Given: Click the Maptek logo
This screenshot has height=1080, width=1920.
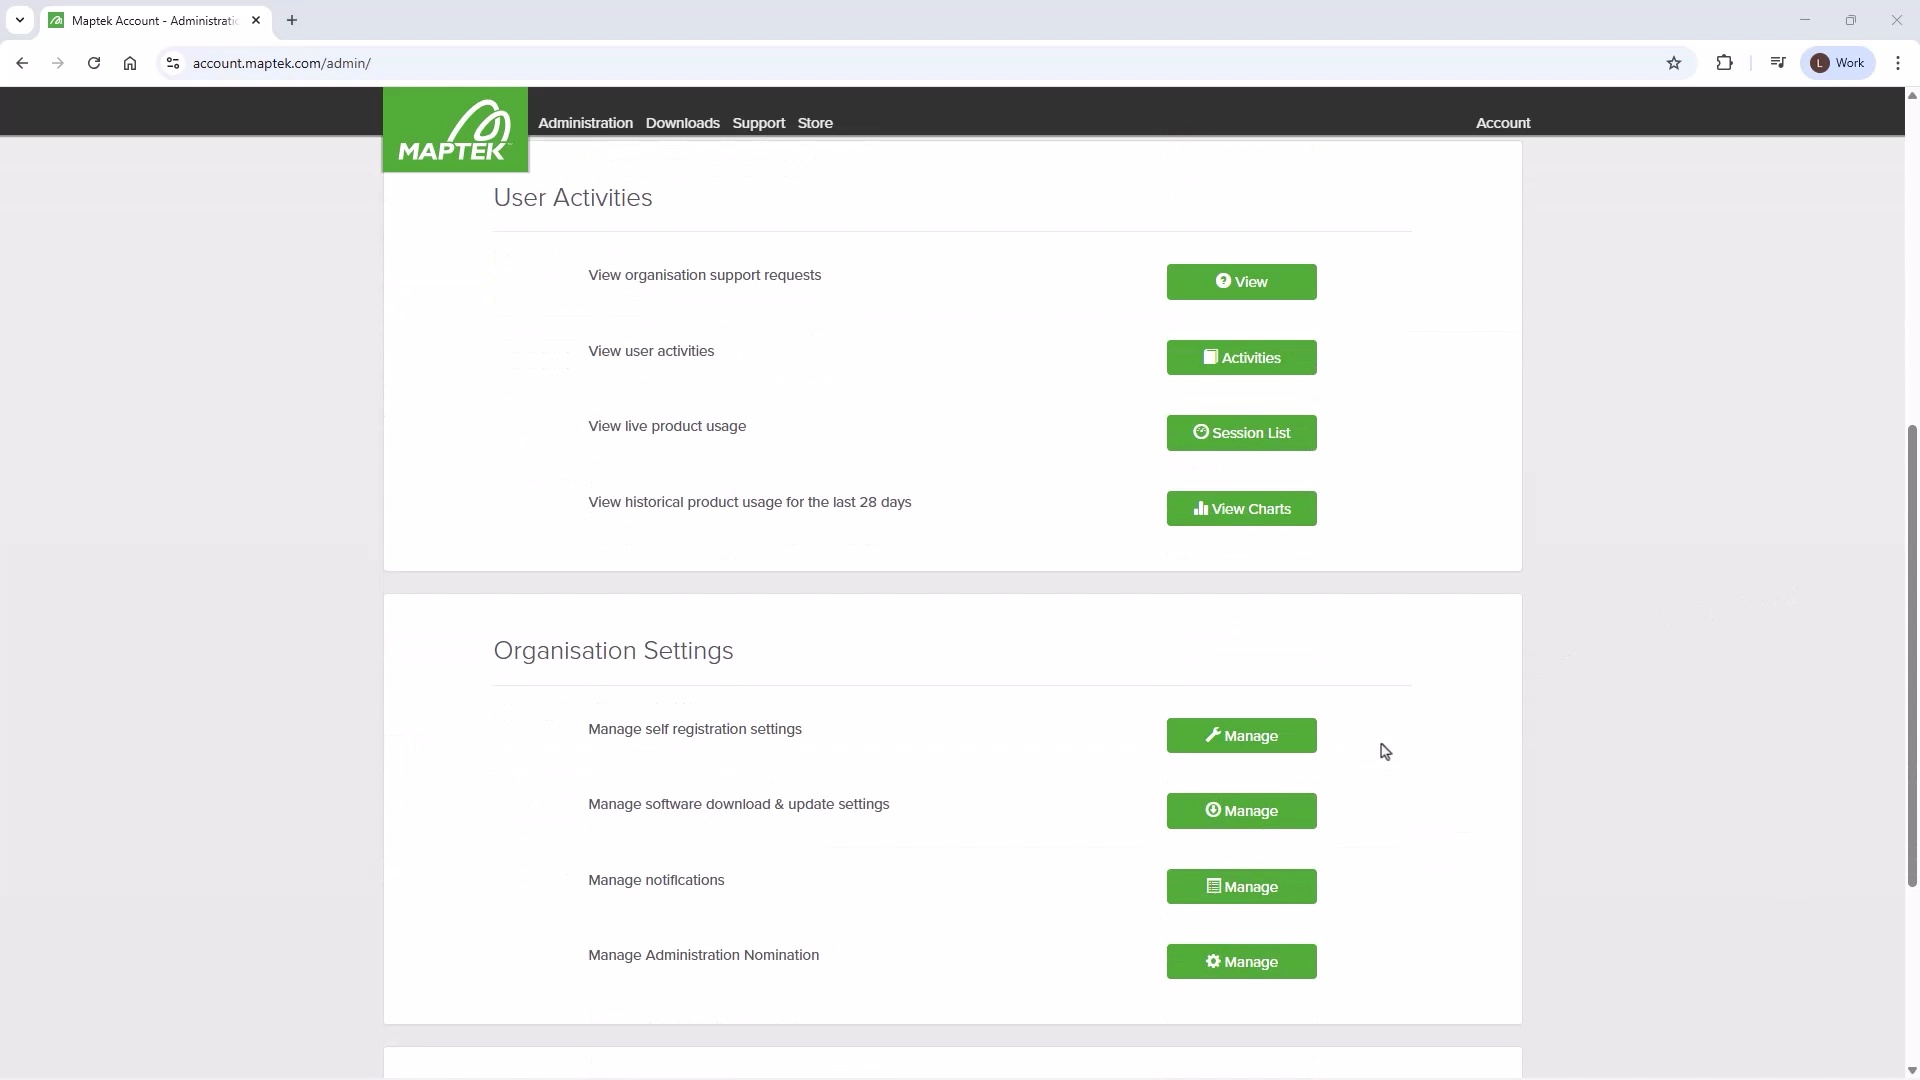Looking at the screenshot, I should [x=455, y=130].
